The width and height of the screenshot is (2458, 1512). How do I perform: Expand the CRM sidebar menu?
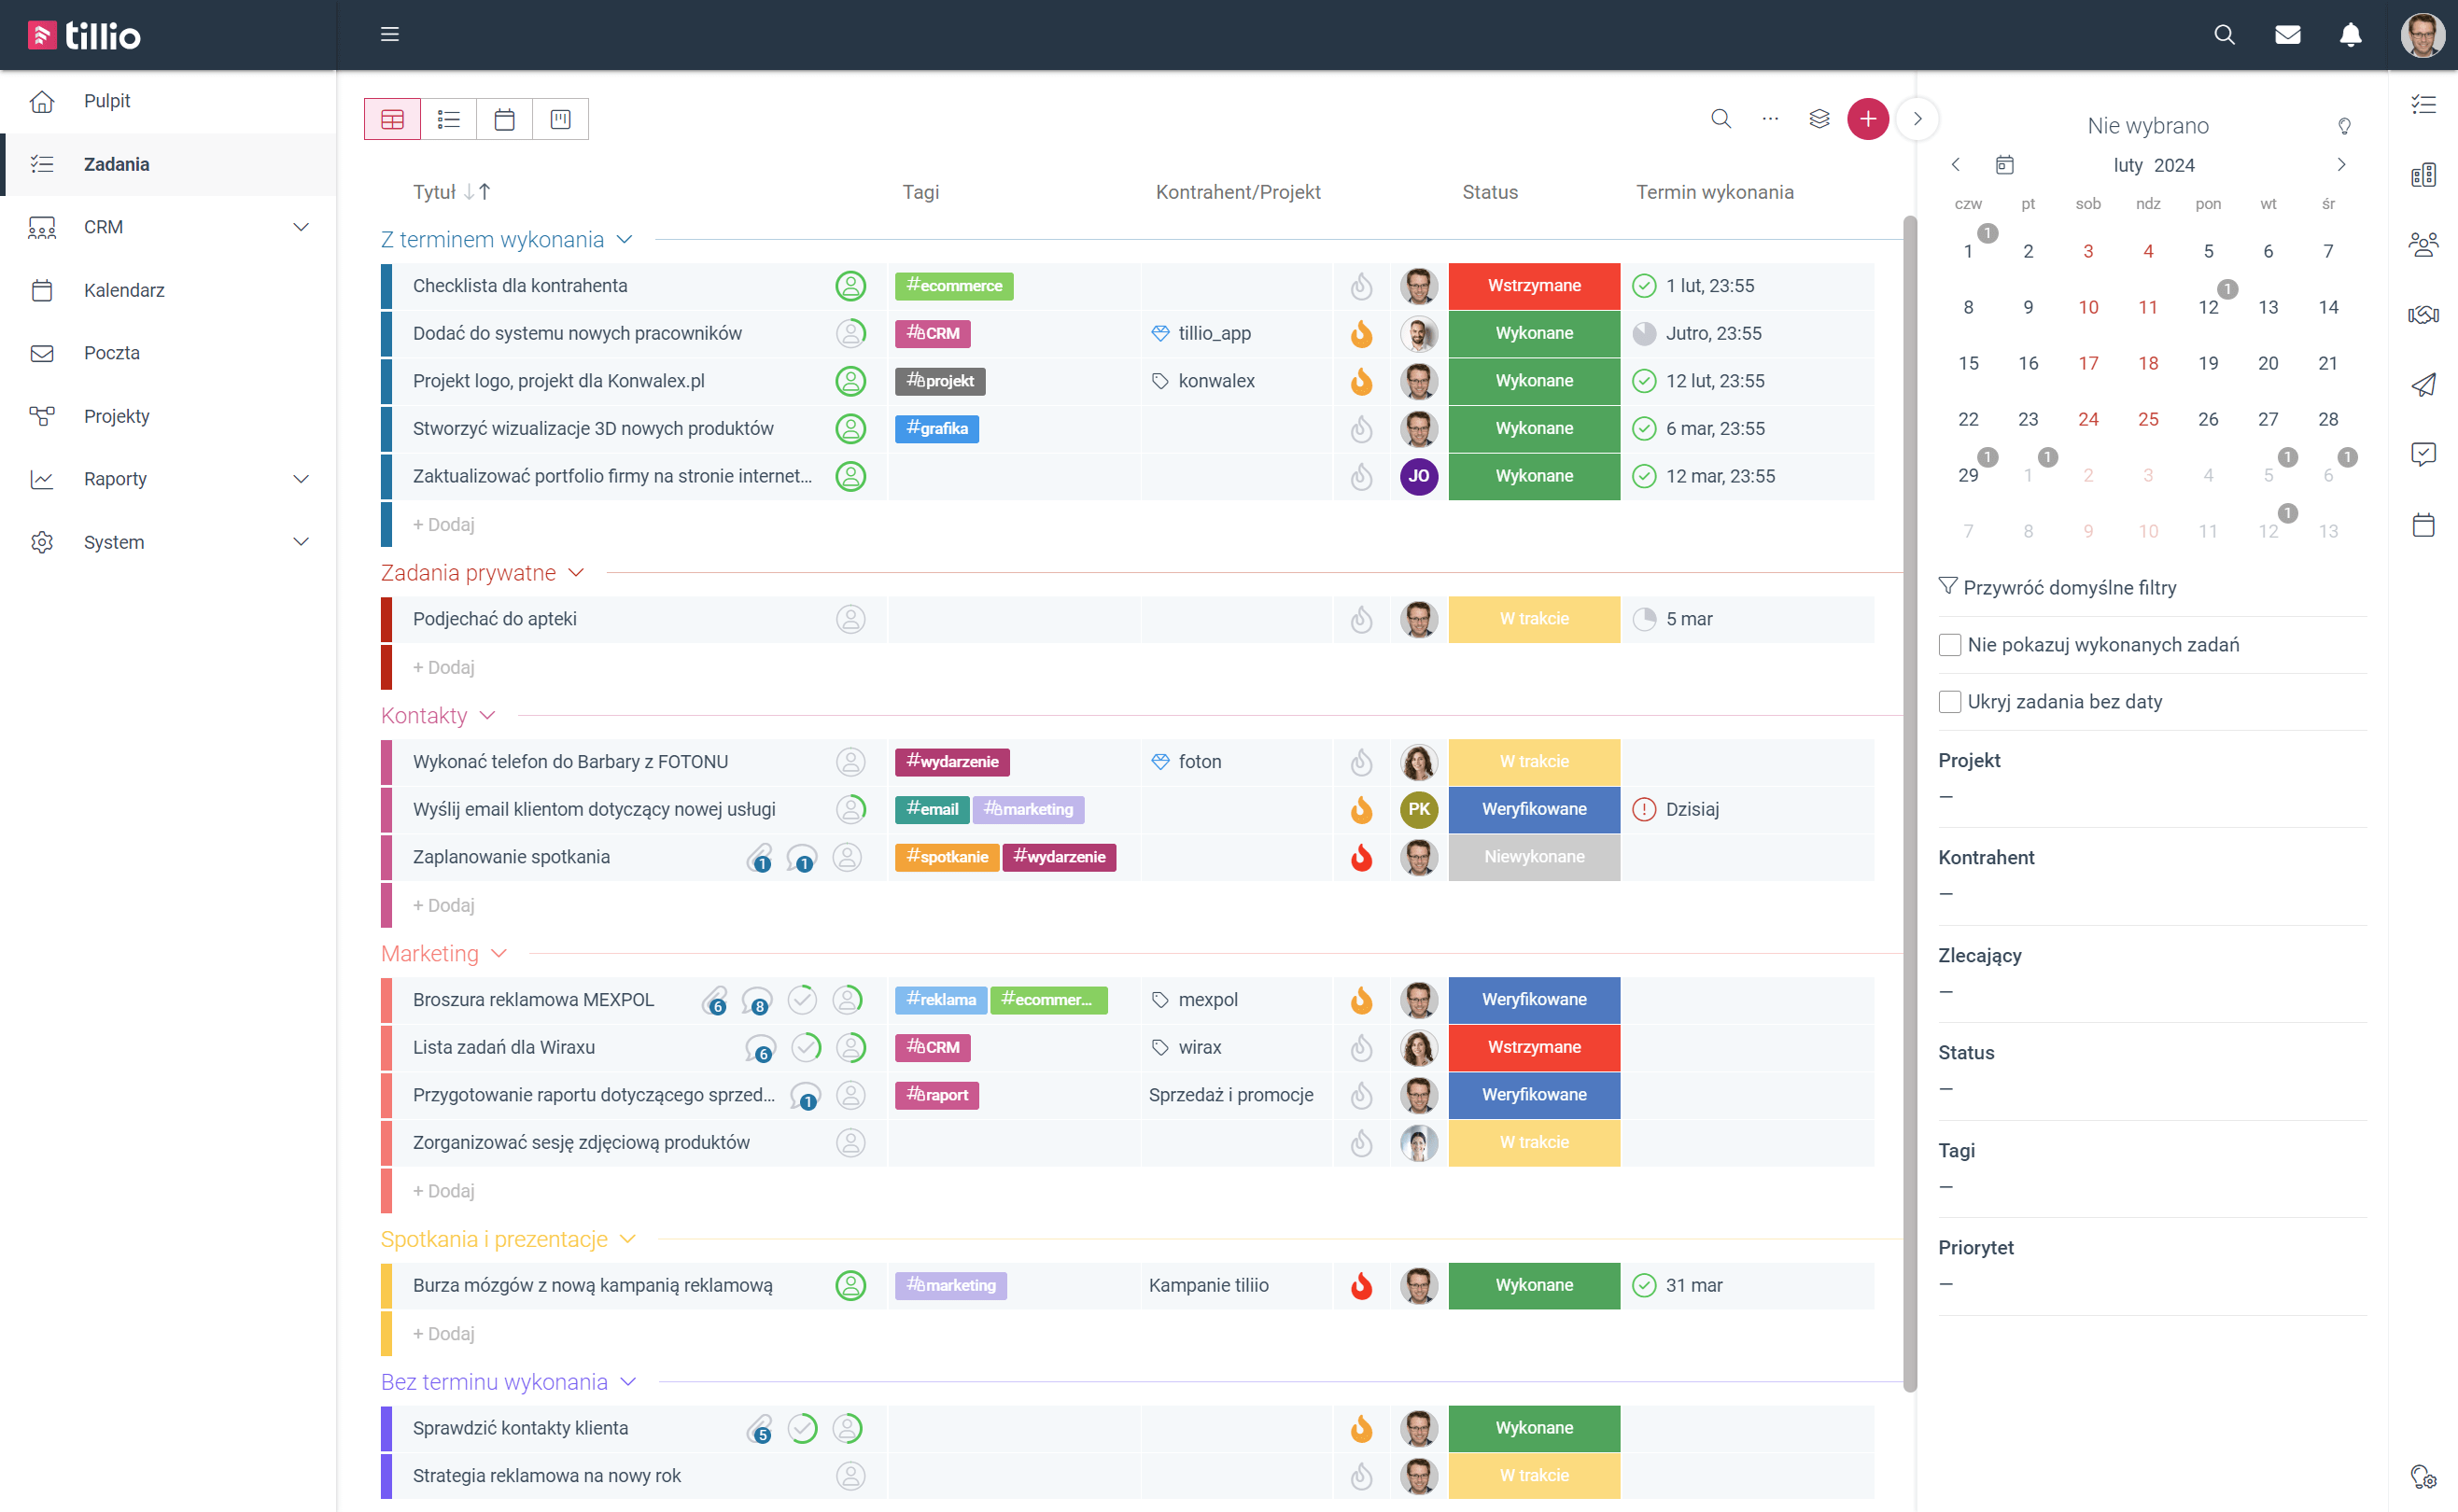click(300, 227)
